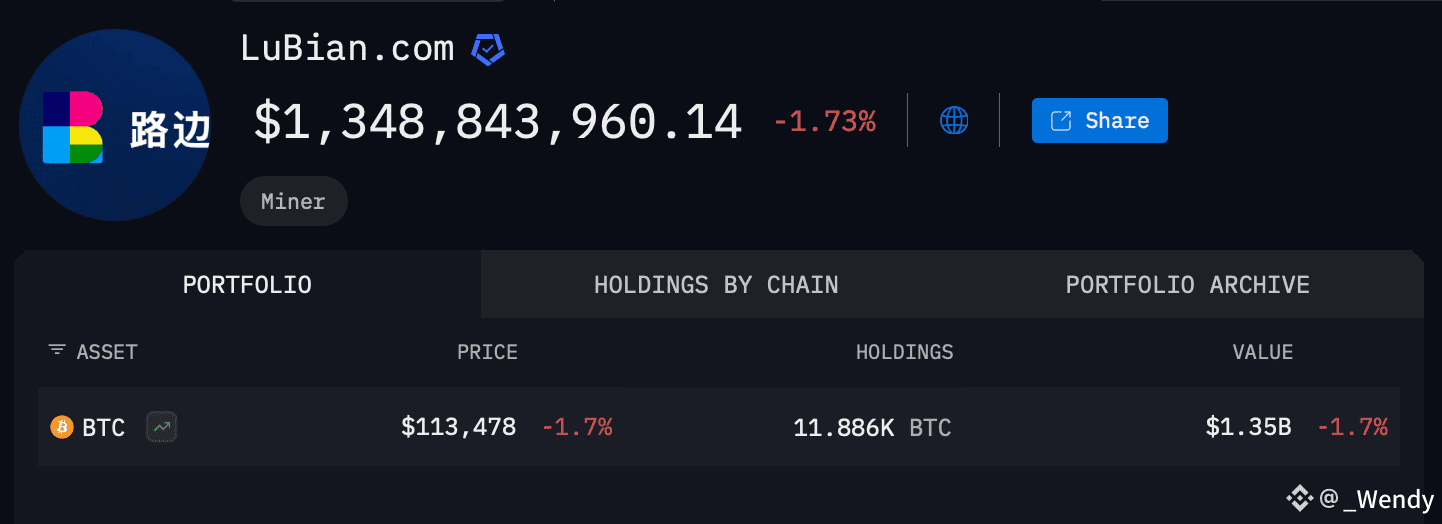Open the PORTFOLIO ARCHIVE tab
Viewport: 1442px width, 524px height.
(1188, 285)
